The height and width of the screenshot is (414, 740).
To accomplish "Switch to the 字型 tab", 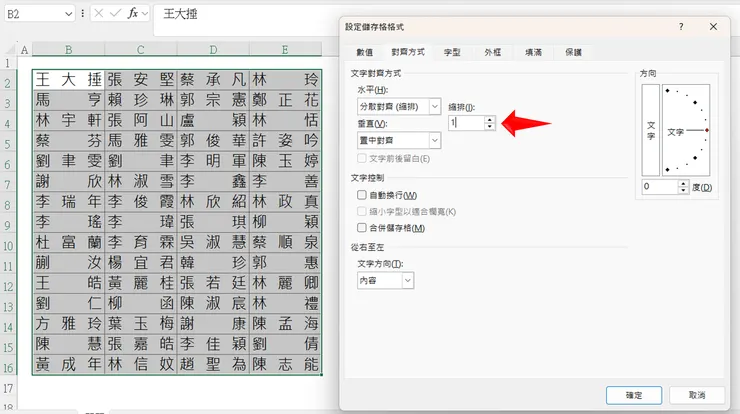I will [x=452, y=52].
